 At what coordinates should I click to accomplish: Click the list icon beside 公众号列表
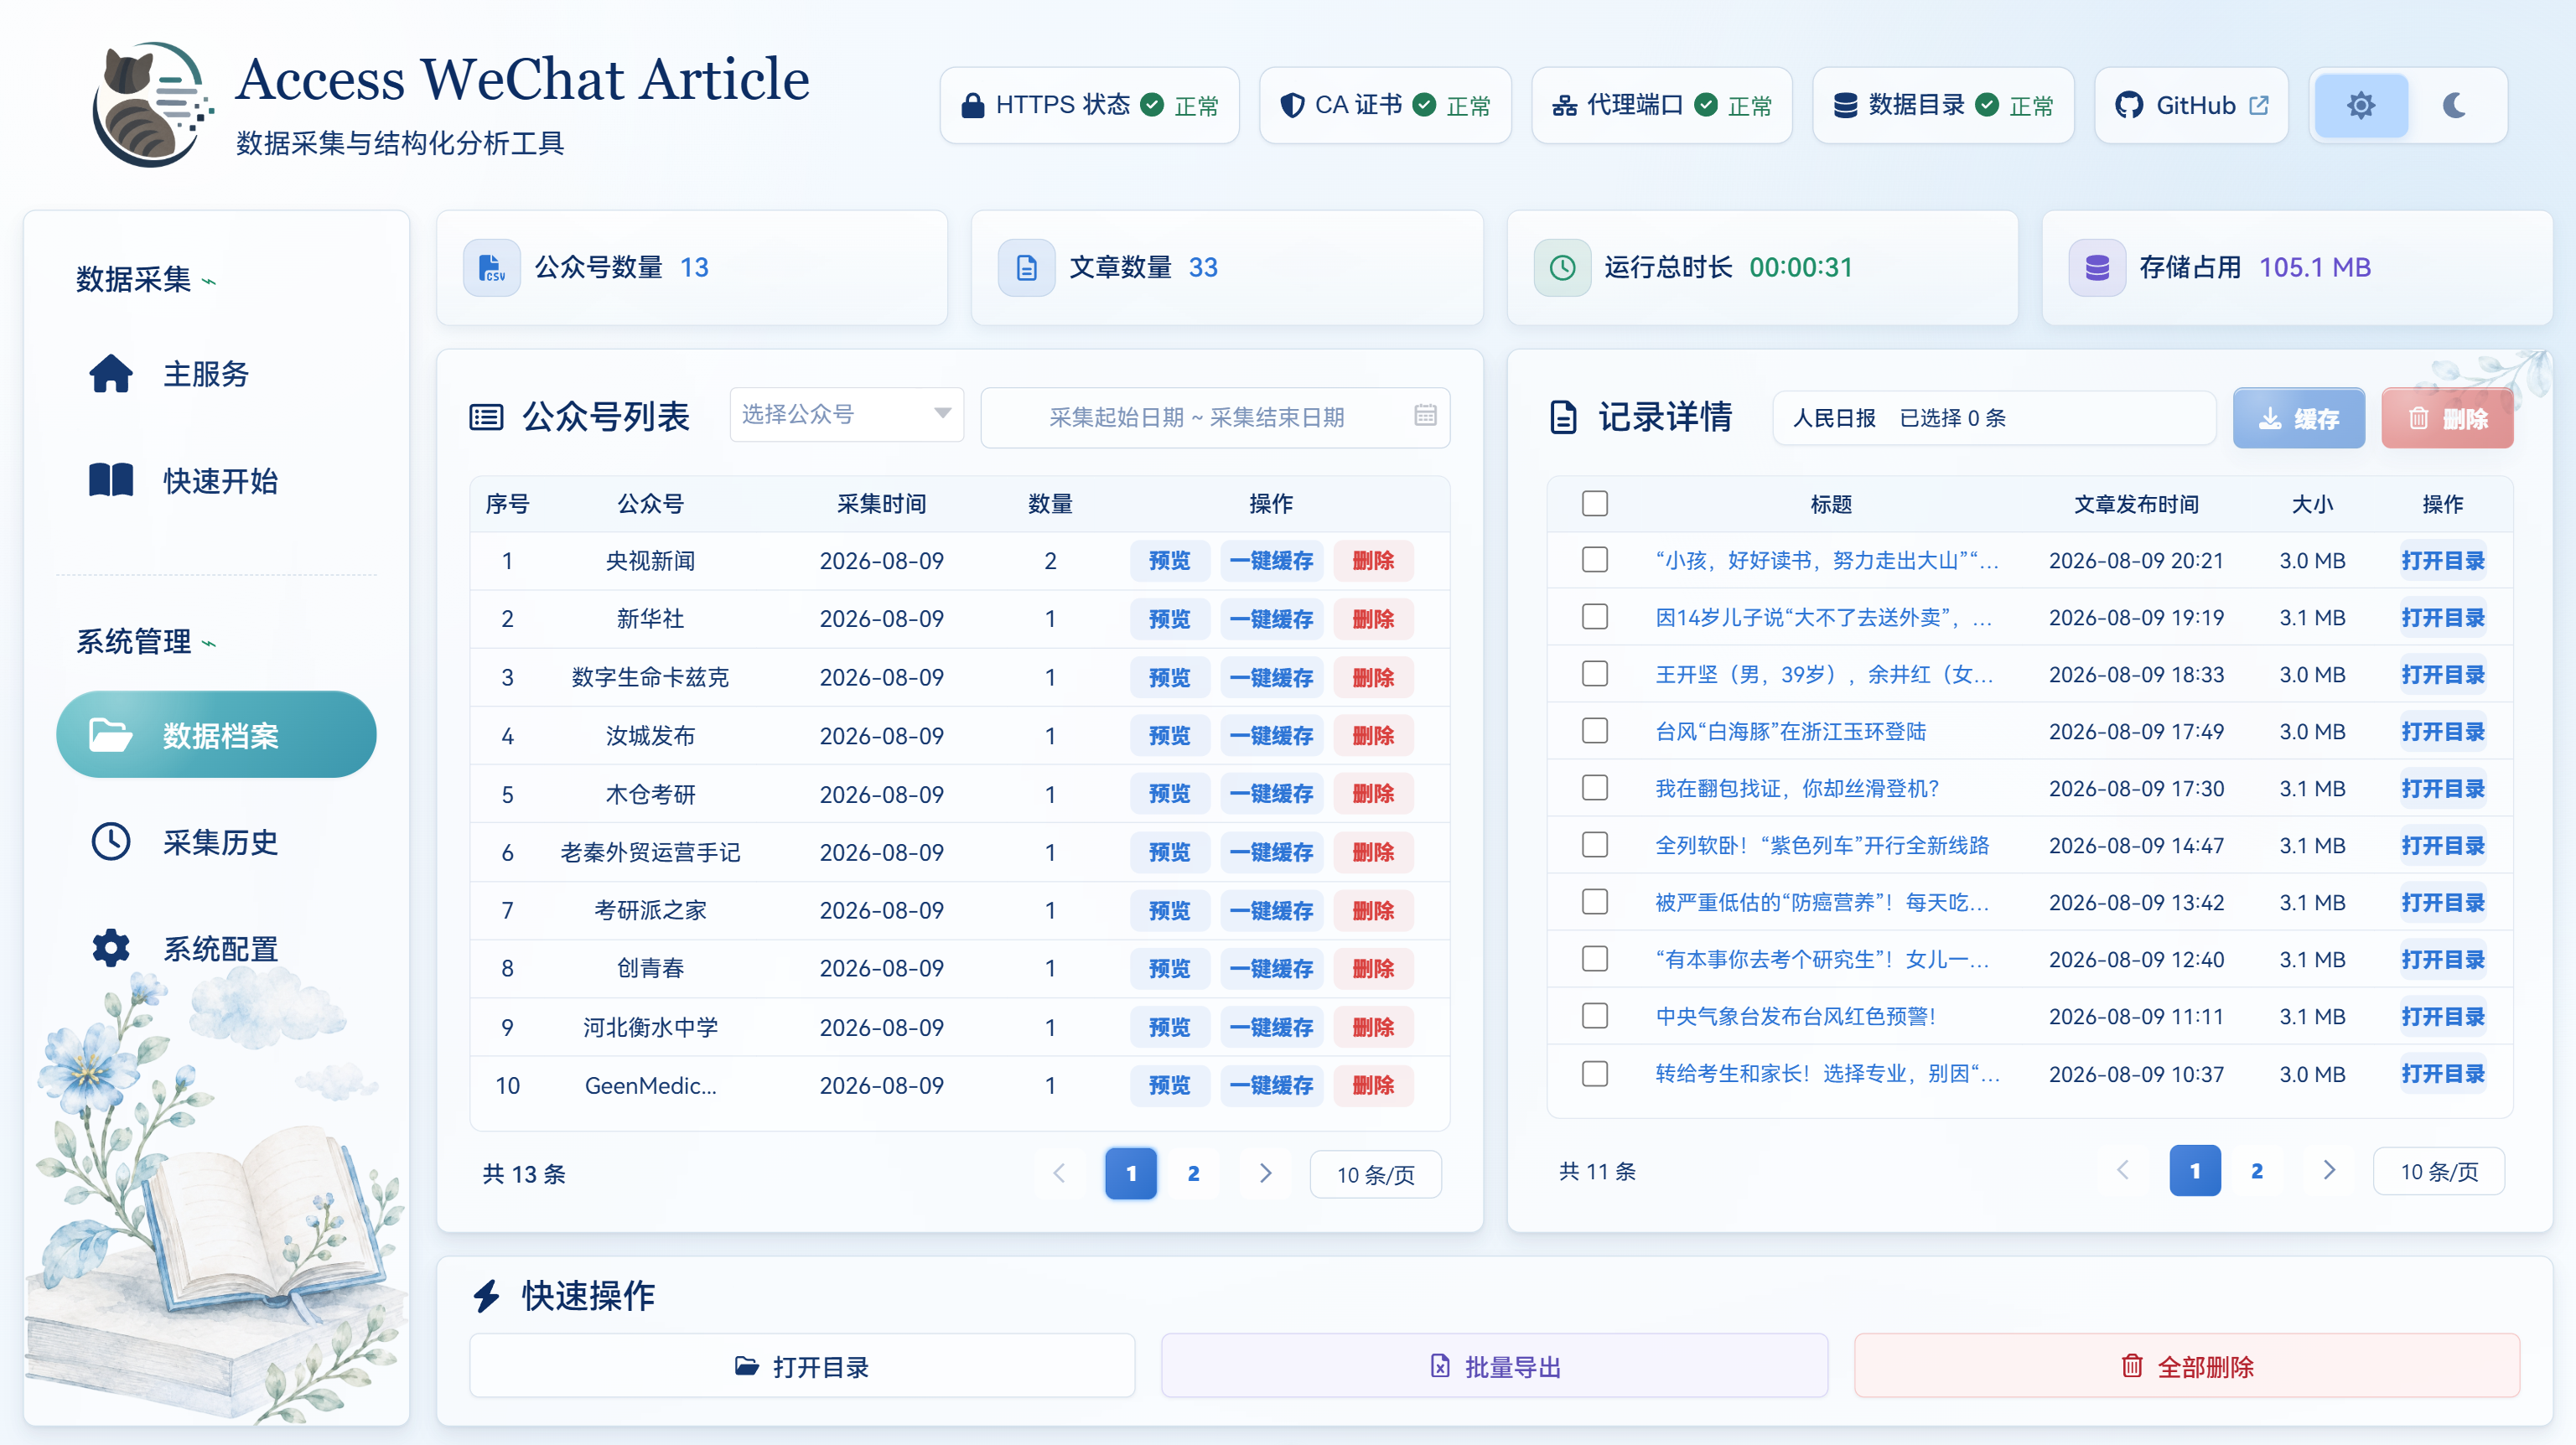pyautogui.click(x=486, y=416)
